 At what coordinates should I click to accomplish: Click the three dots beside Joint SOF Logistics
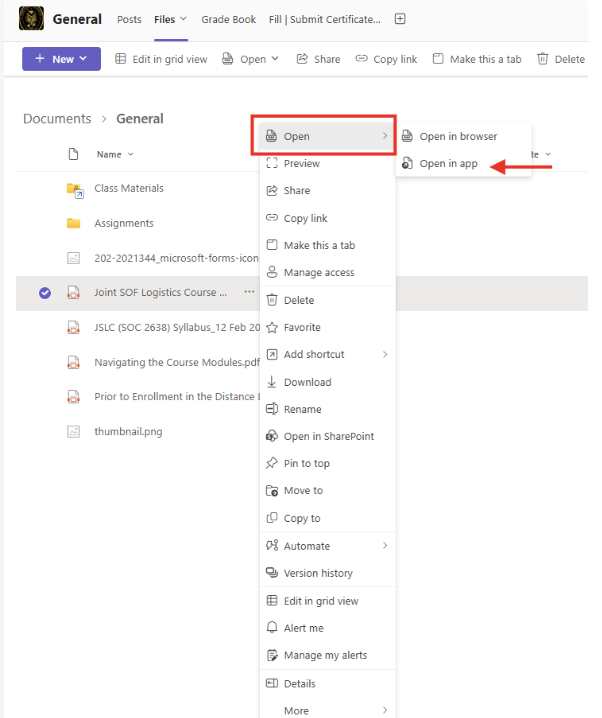coord(248,292)
